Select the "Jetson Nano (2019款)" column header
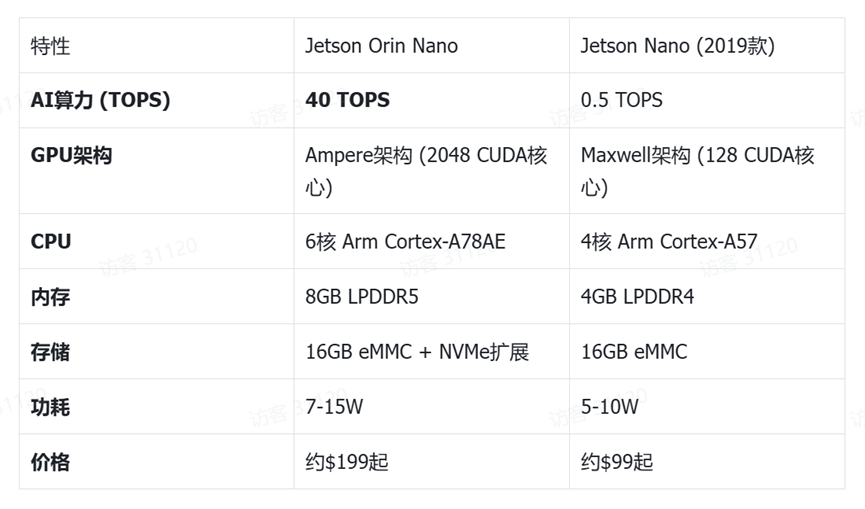Image resolution: width=865 pixels, height=509 pixels. coord(677,46)
